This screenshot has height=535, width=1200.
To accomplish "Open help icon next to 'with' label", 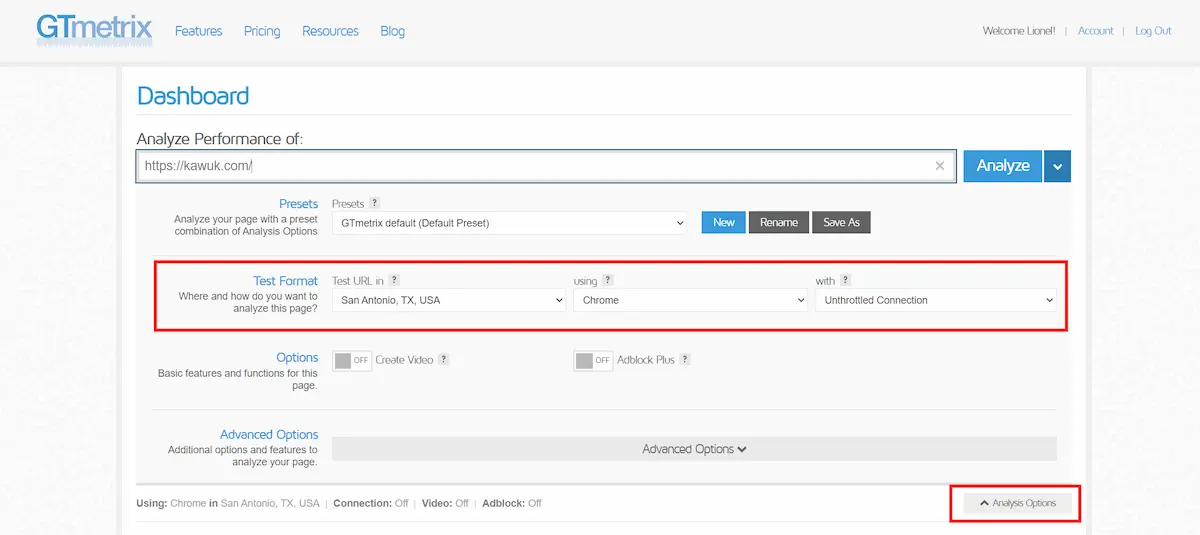I will [x=845, y=281].
